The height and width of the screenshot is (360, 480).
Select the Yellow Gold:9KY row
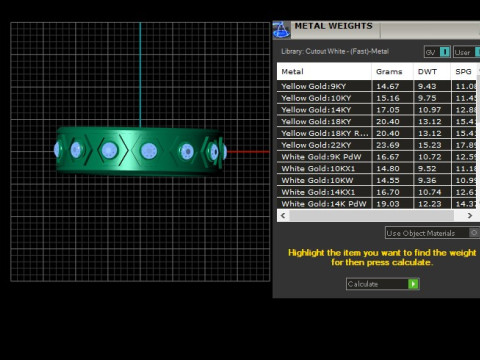tap(377, 86)
